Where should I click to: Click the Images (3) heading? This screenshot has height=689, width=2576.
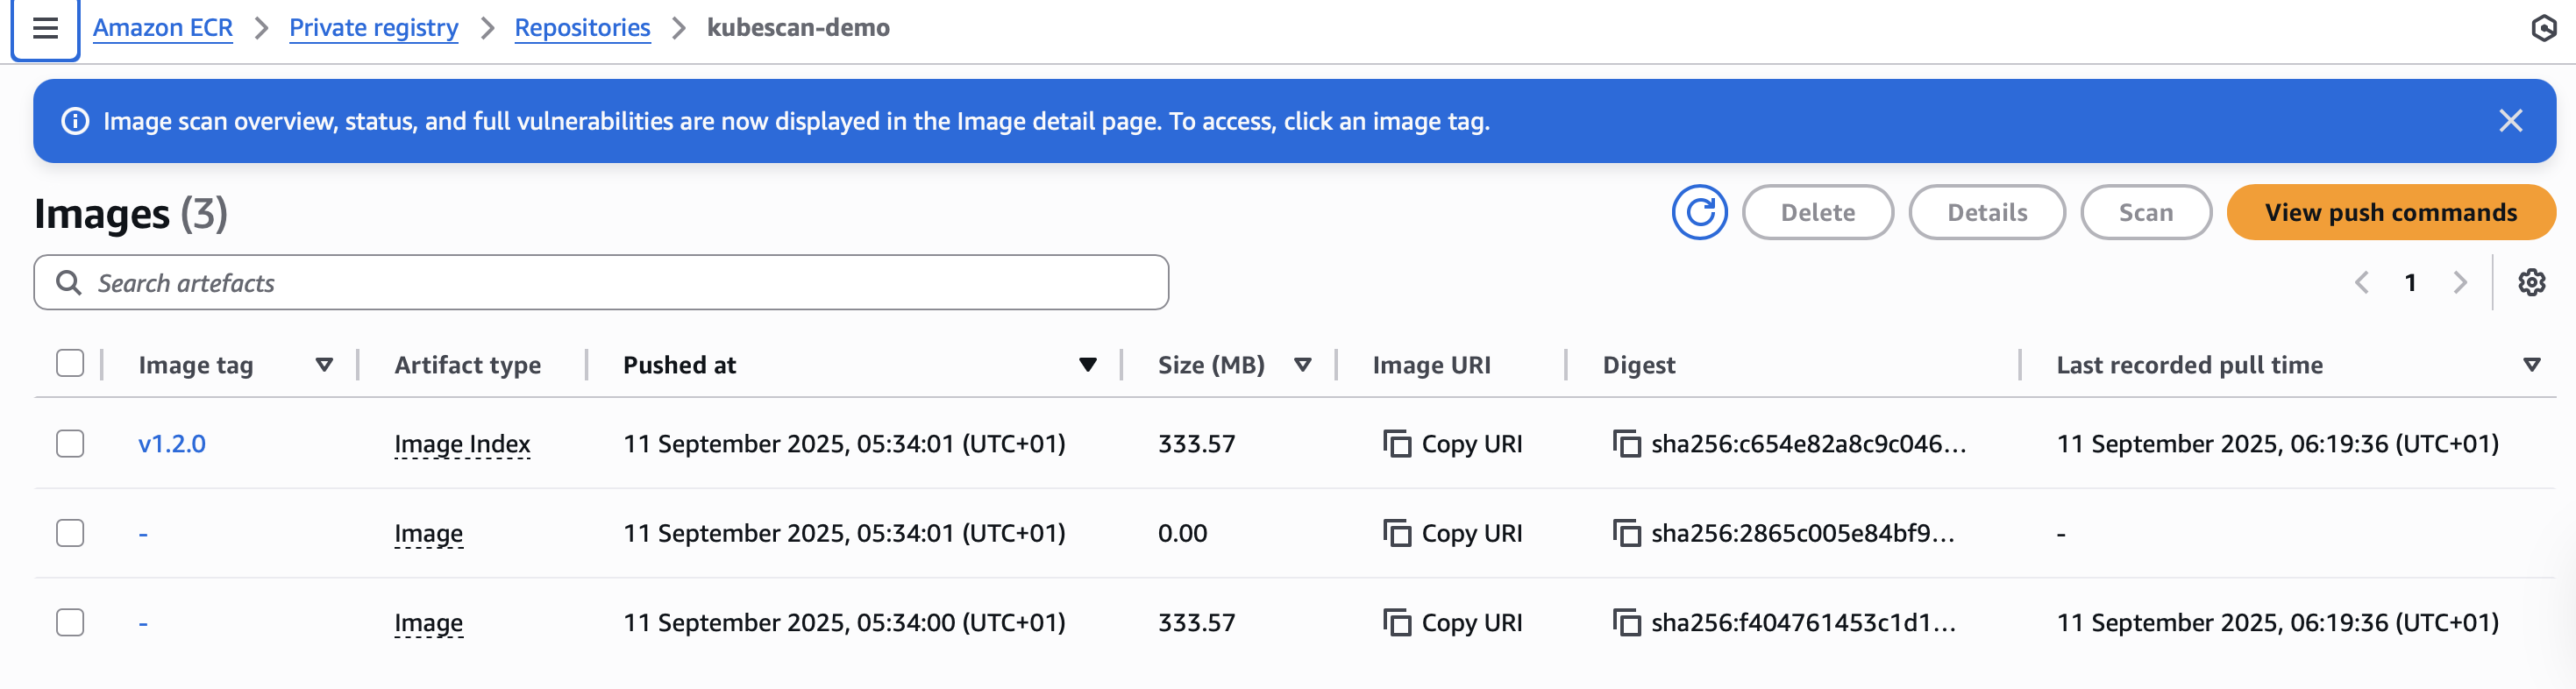[x=131, y=213]
